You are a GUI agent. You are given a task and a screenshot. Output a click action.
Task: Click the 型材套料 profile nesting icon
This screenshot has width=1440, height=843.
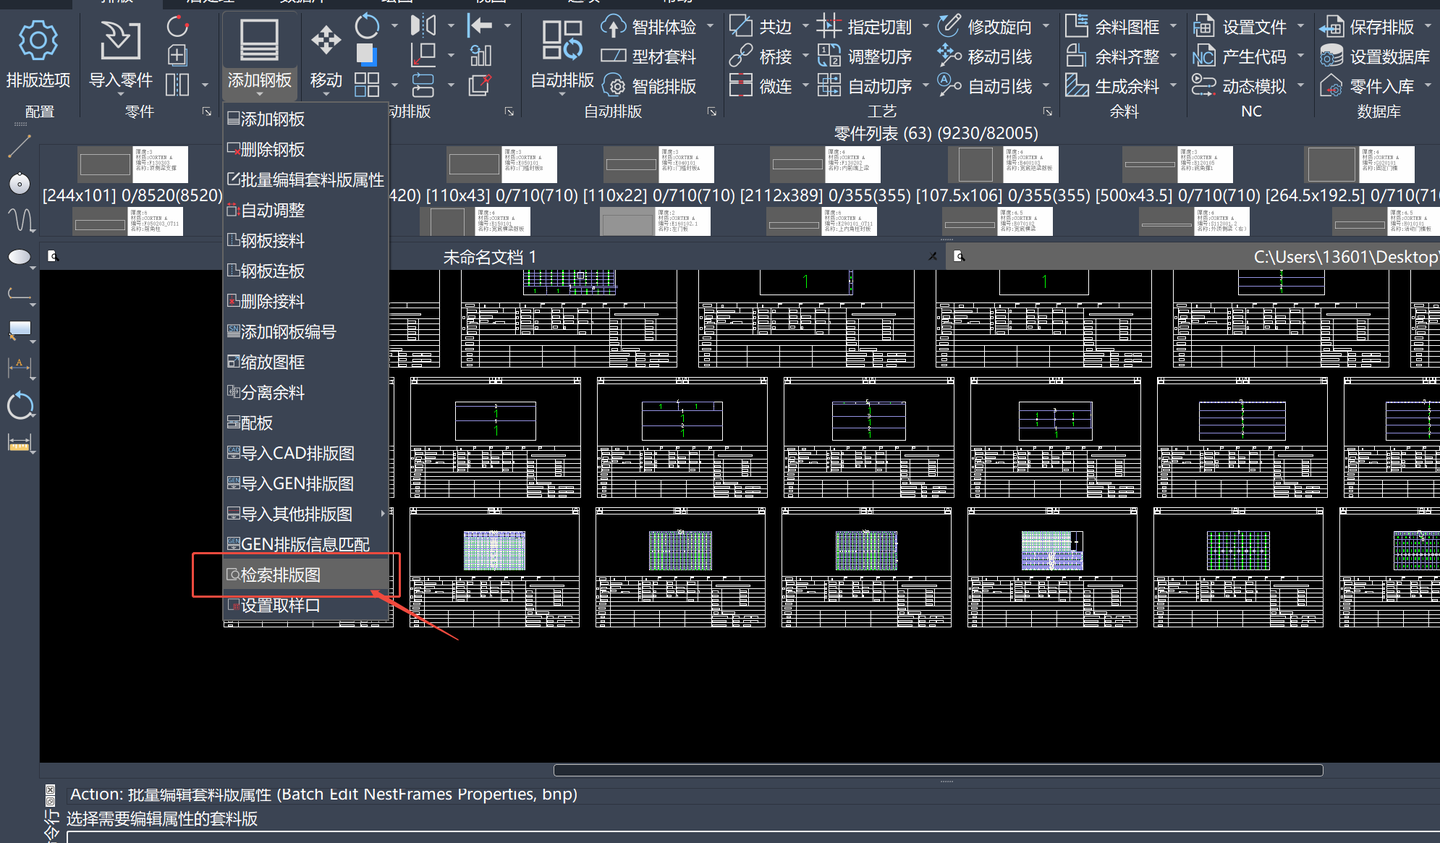click(613, 56)
